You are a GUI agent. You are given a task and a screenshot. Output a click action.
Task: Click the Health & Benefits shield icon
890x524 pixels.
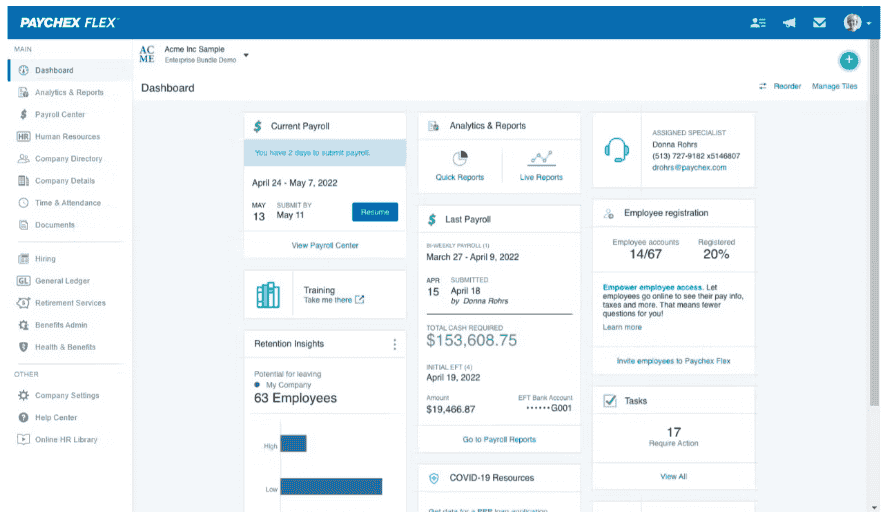tap(23, 347)
